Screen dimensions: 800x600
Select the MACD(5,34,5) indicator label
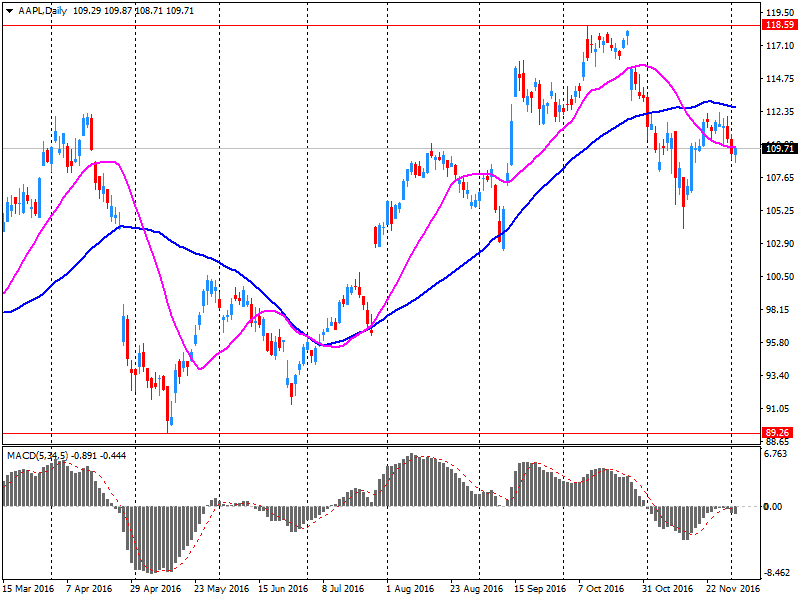(37, 456)
